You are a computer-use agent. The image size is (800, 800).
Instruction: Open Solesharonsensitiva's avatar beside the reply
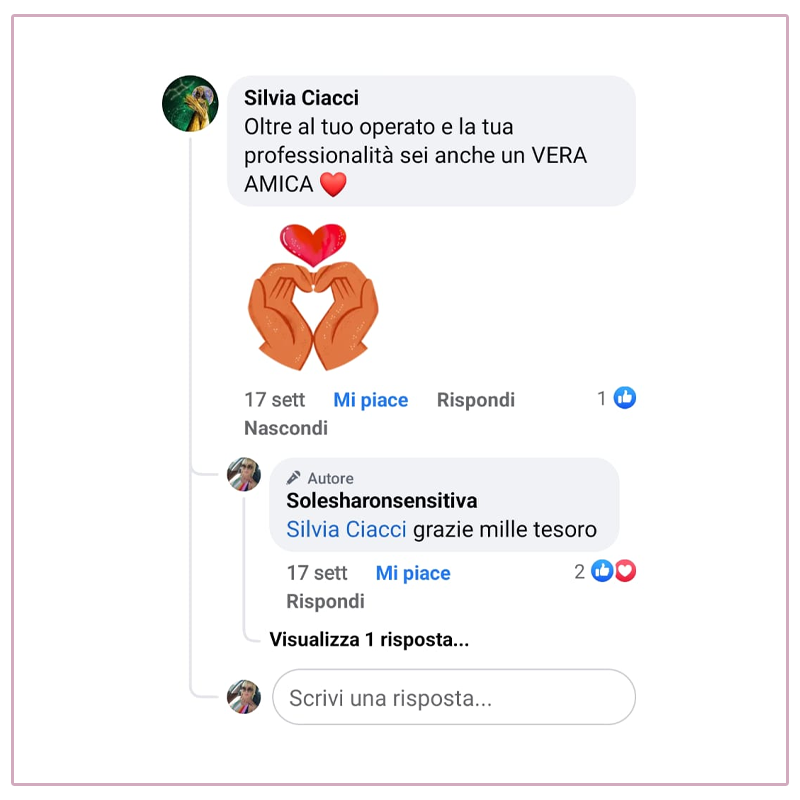point(244,474)
